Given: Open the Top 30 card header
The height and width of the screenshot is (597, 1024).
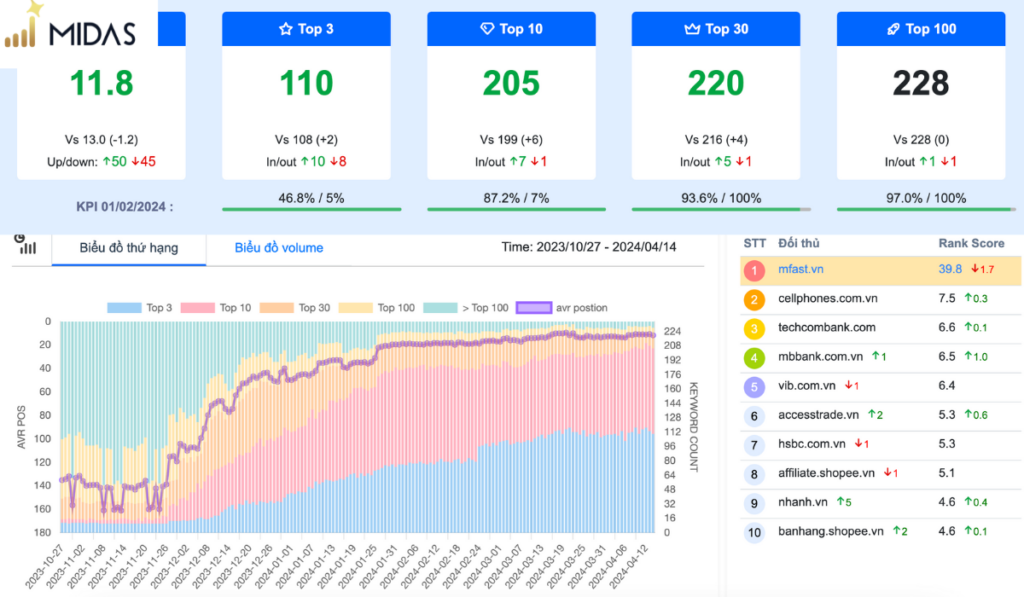Looking at the screenshot, I should 716,29.
